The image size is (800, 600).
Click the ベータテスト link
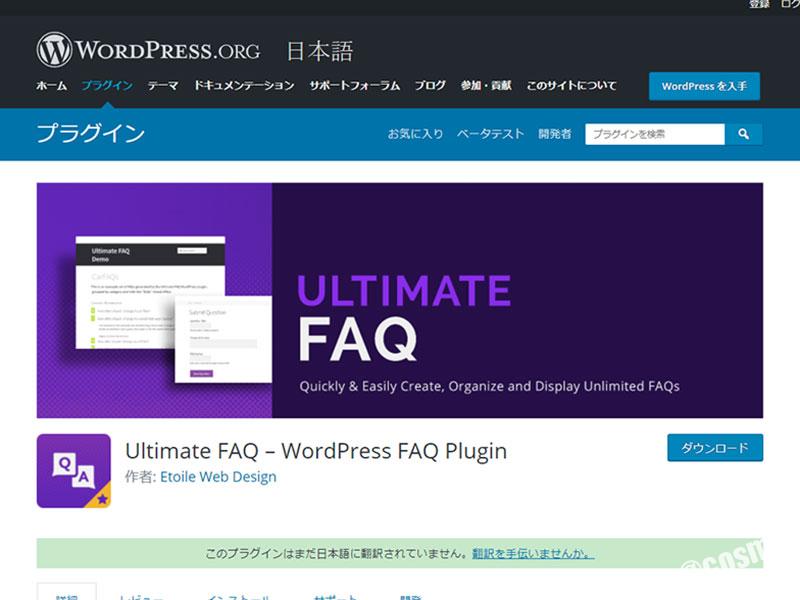pyautogui.click(x=490, y=134)
